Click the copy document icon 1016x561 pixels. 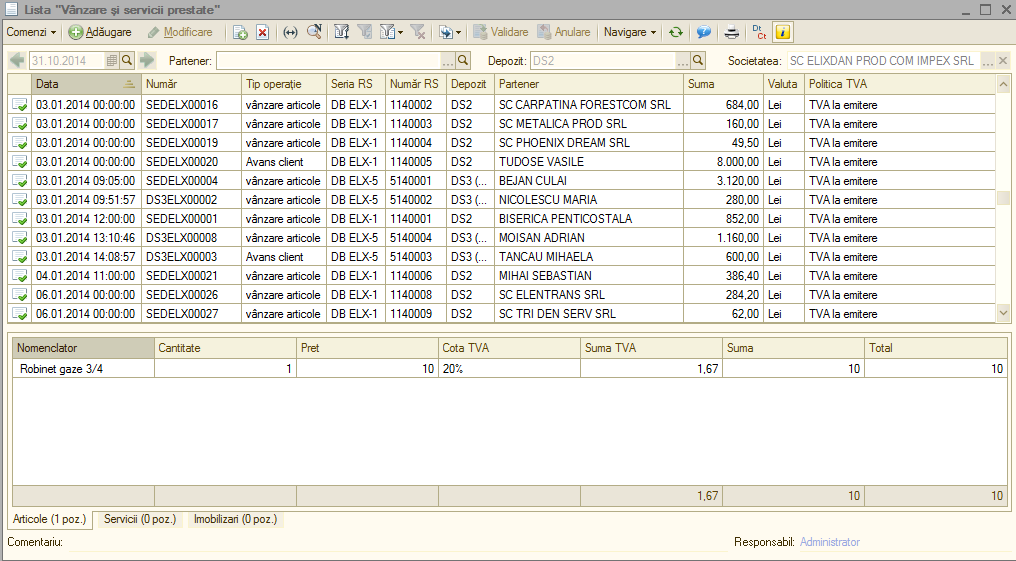[x=240, y=32]
